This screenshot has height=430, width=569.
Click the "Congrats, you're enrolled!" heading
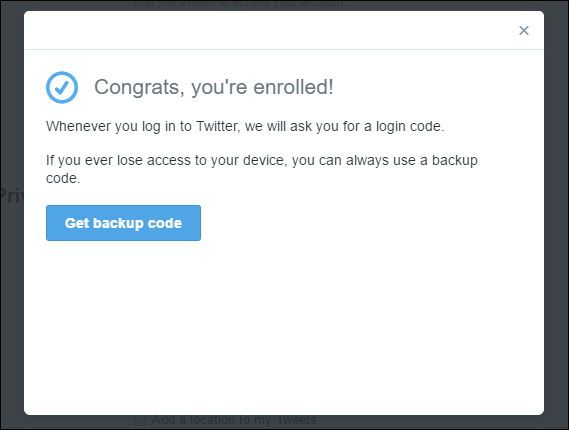[214, 87]
